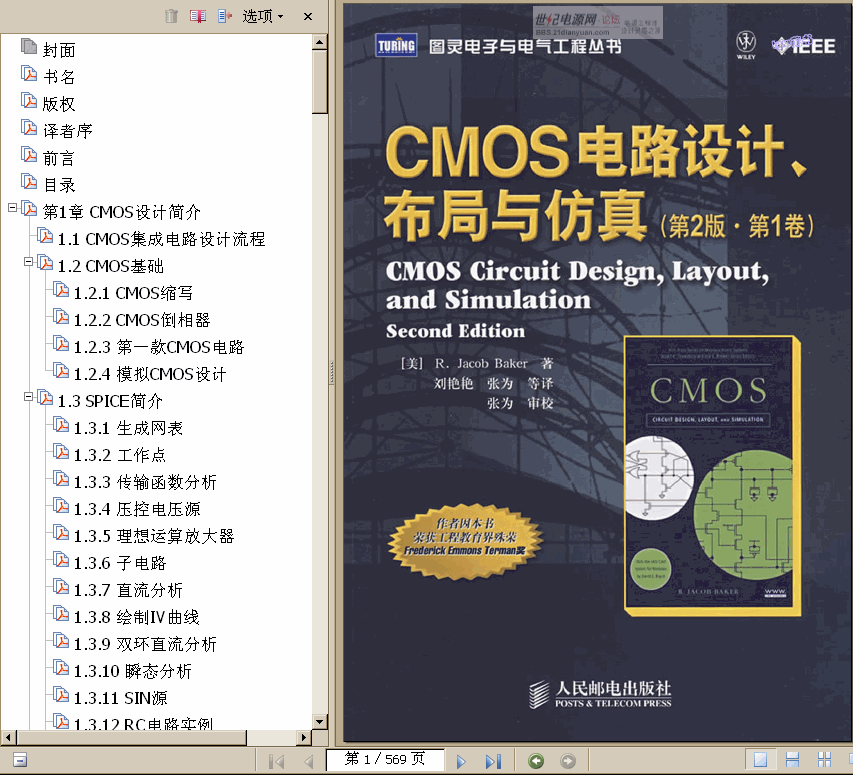Go to 1.3.7 直流分析
The image size is (853, 775).
pyautogui.click(x=128, y=590)
